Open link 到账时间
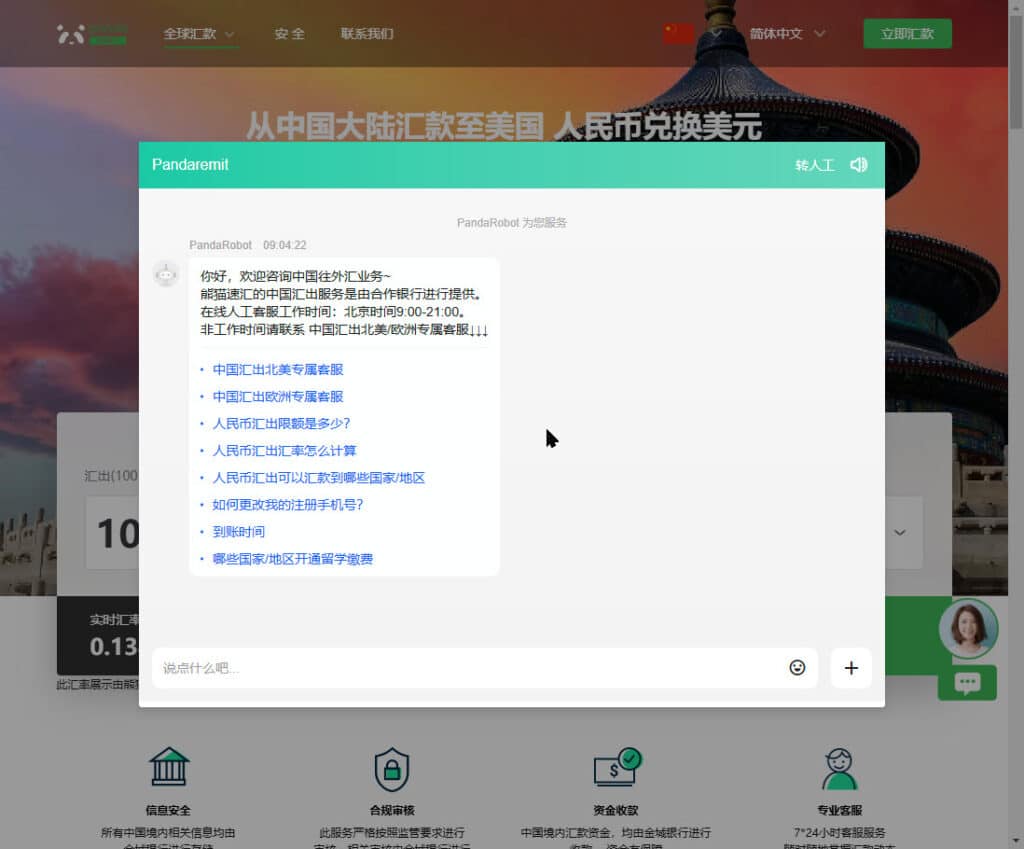The width and height of the screenshot is (1024, 849). (238, 532)
